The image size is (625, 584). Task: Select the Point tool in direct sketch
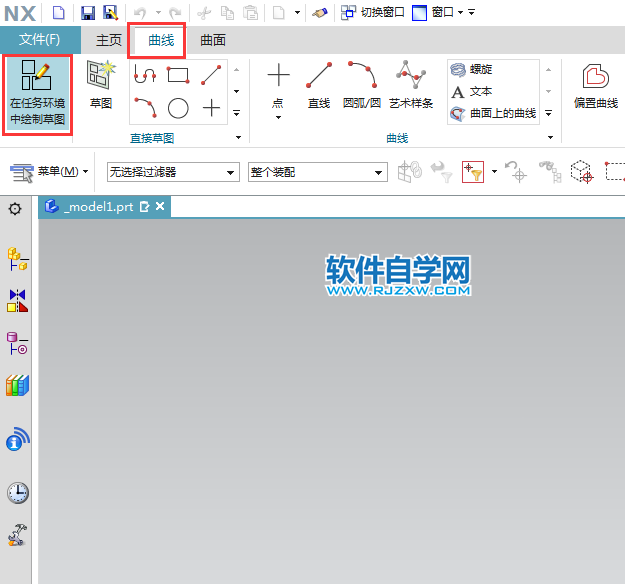click(x=211, y=108)
